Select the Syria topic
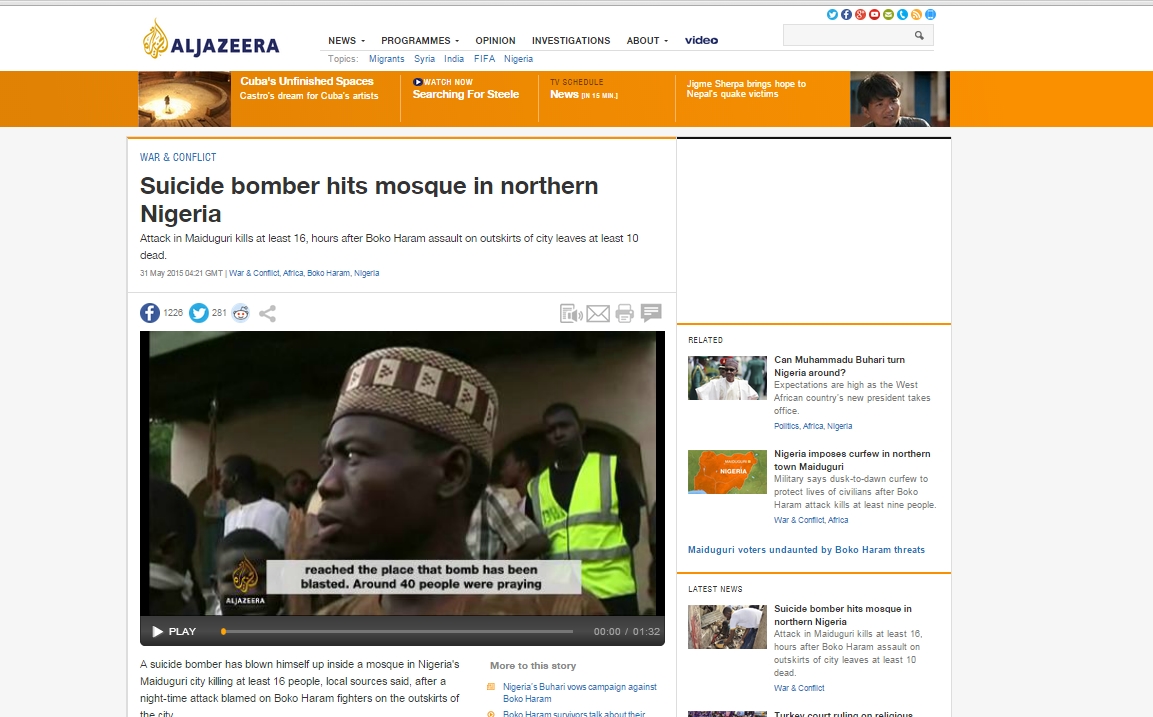 pos(424,59)
